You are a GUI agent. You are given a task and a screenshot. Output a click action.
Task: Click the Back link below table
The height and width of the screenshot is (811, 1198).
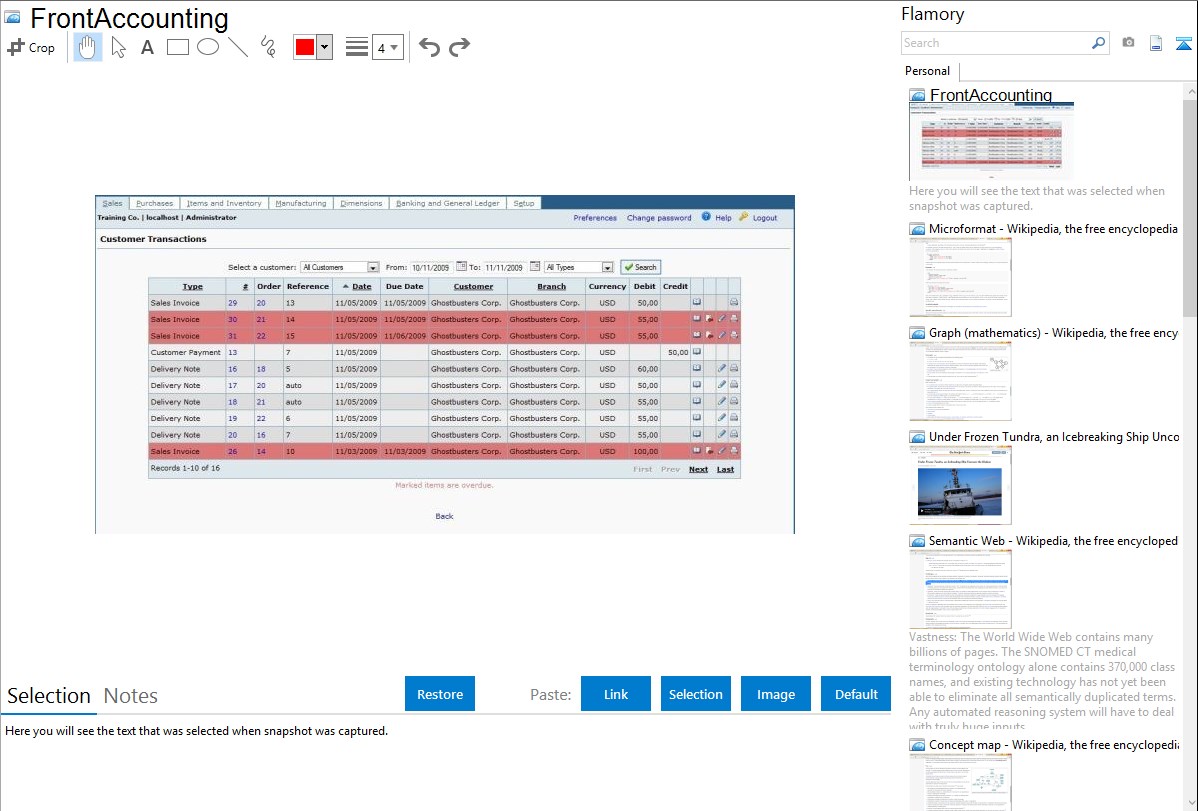tap(444, 516)
